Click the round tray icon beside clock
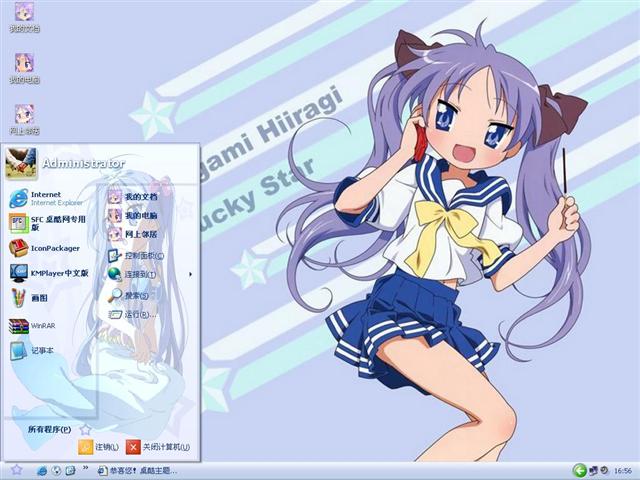The image size is (640, 480). tap(604, 471)
